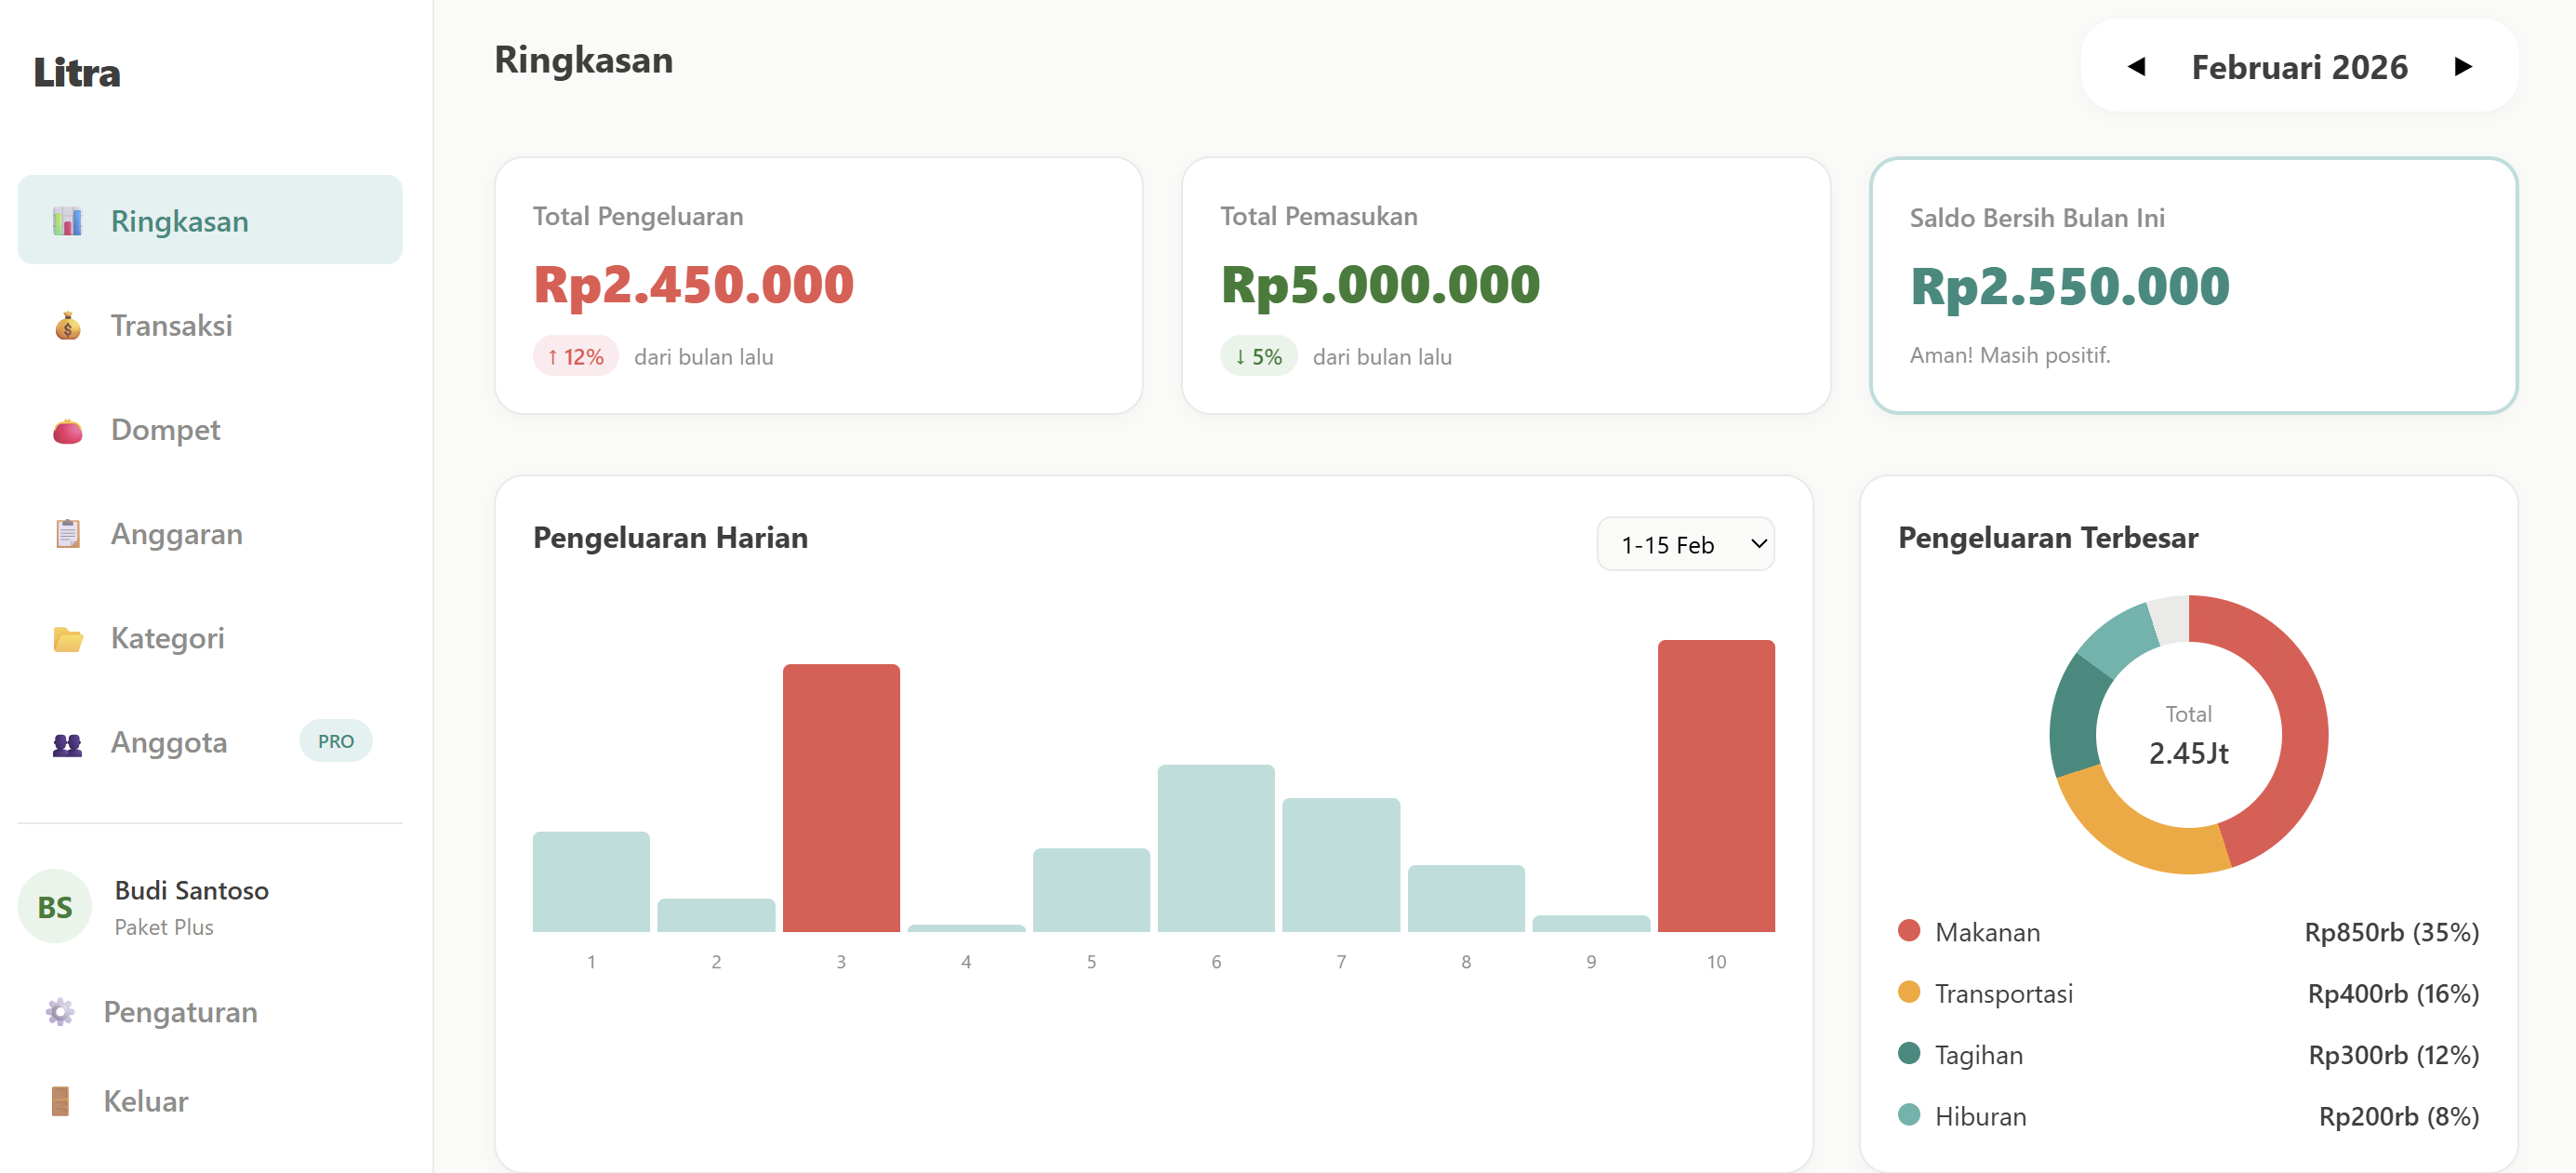The image size is (2576, 1173).
Task: Click the bar for day 8
Action: pos(1466,898)
